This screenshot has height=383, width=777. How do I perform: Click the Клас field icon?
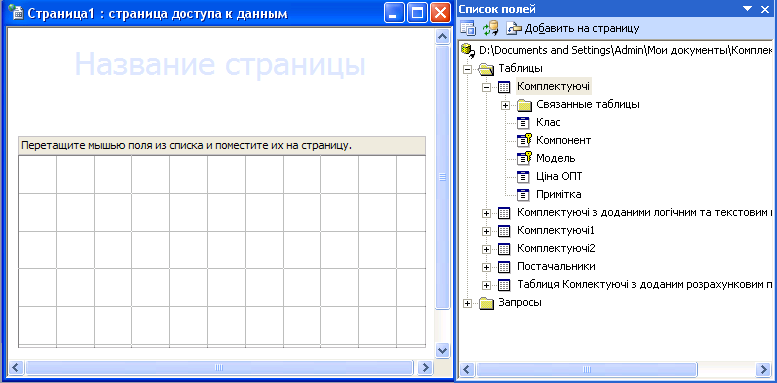point(523,123)
